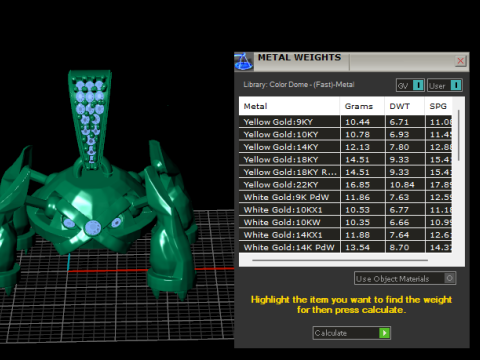Click the 6.71 DWT value
The image size is (480, 360).
[399, 122]
